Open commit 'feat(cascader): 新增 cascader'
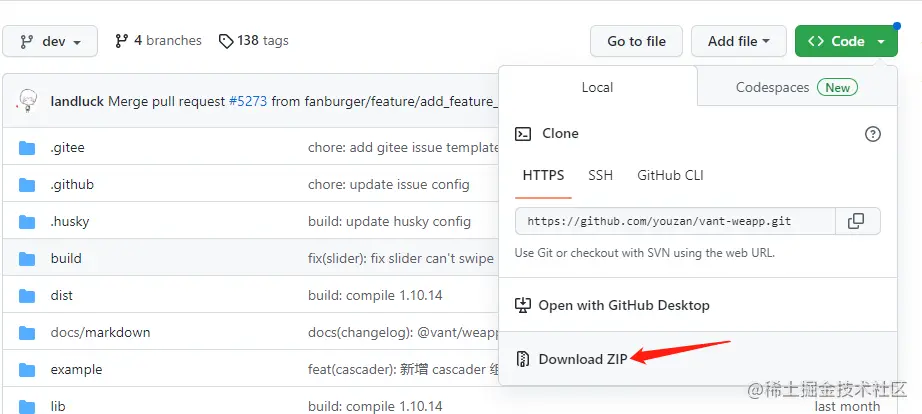 (x=403, y=369)
